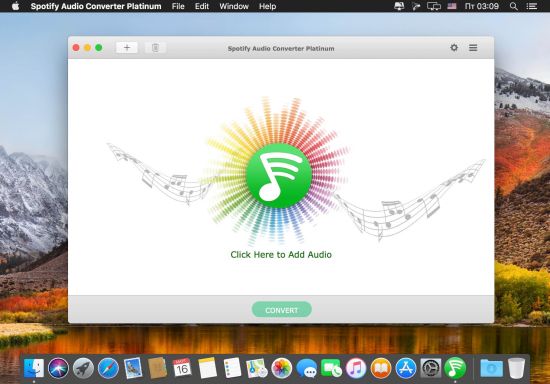The width and height of the screenshot is (550, 384).
Task: Open Mail stamp icon in Dock
Action: pos(133,368)
